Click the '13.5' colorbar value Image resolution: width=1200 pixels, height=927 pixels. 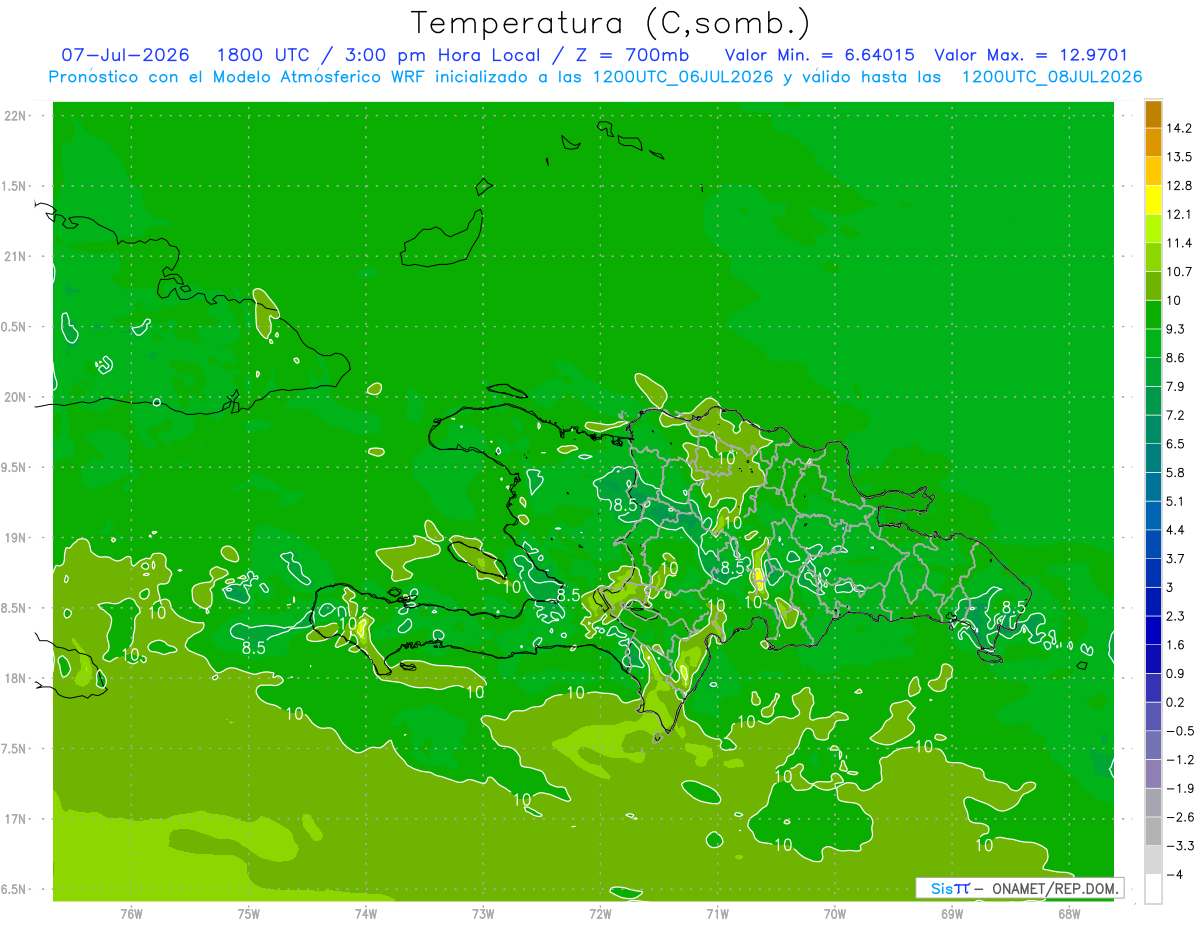point(1179,157)
